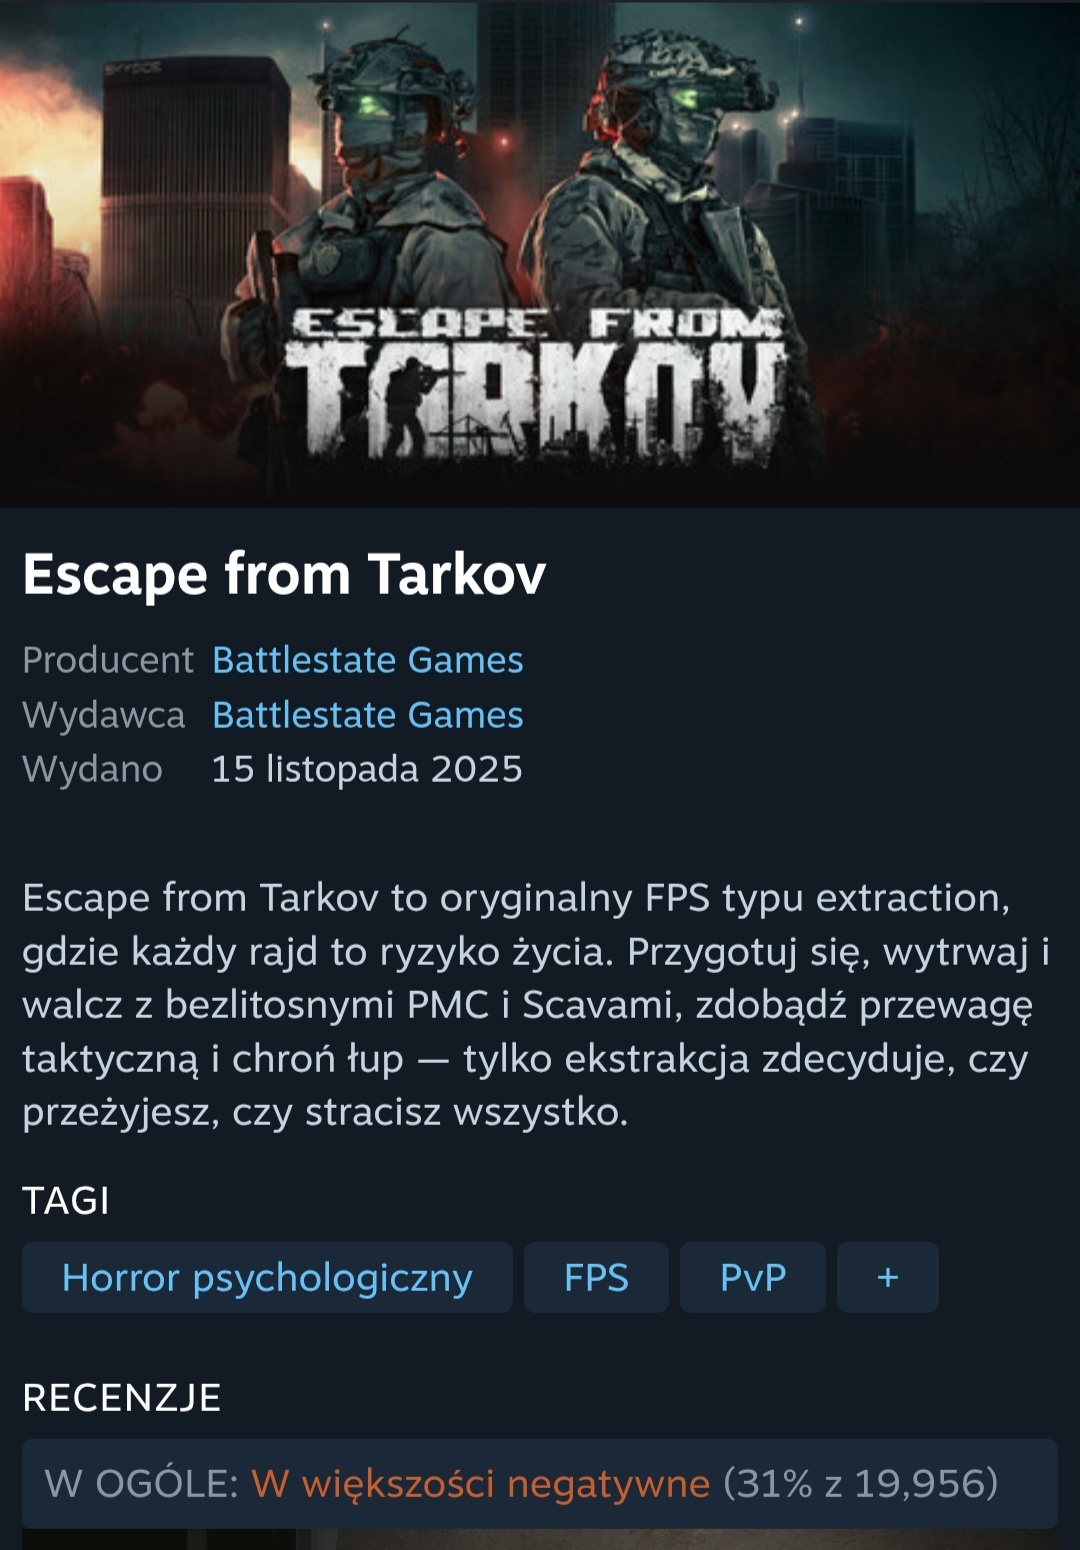This screenshot has width=1080, height=1550.
Task: Choose the PvP tag
Action: click(753, 1277)
